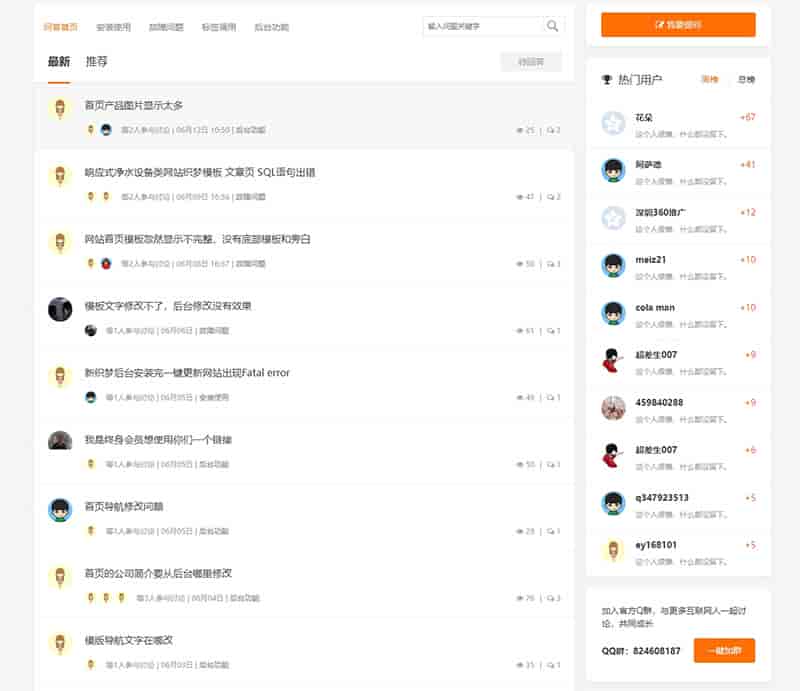Open author avatar of the SQL语句出错 post
The image size is (800, 691).
click(x=60, y=176)
